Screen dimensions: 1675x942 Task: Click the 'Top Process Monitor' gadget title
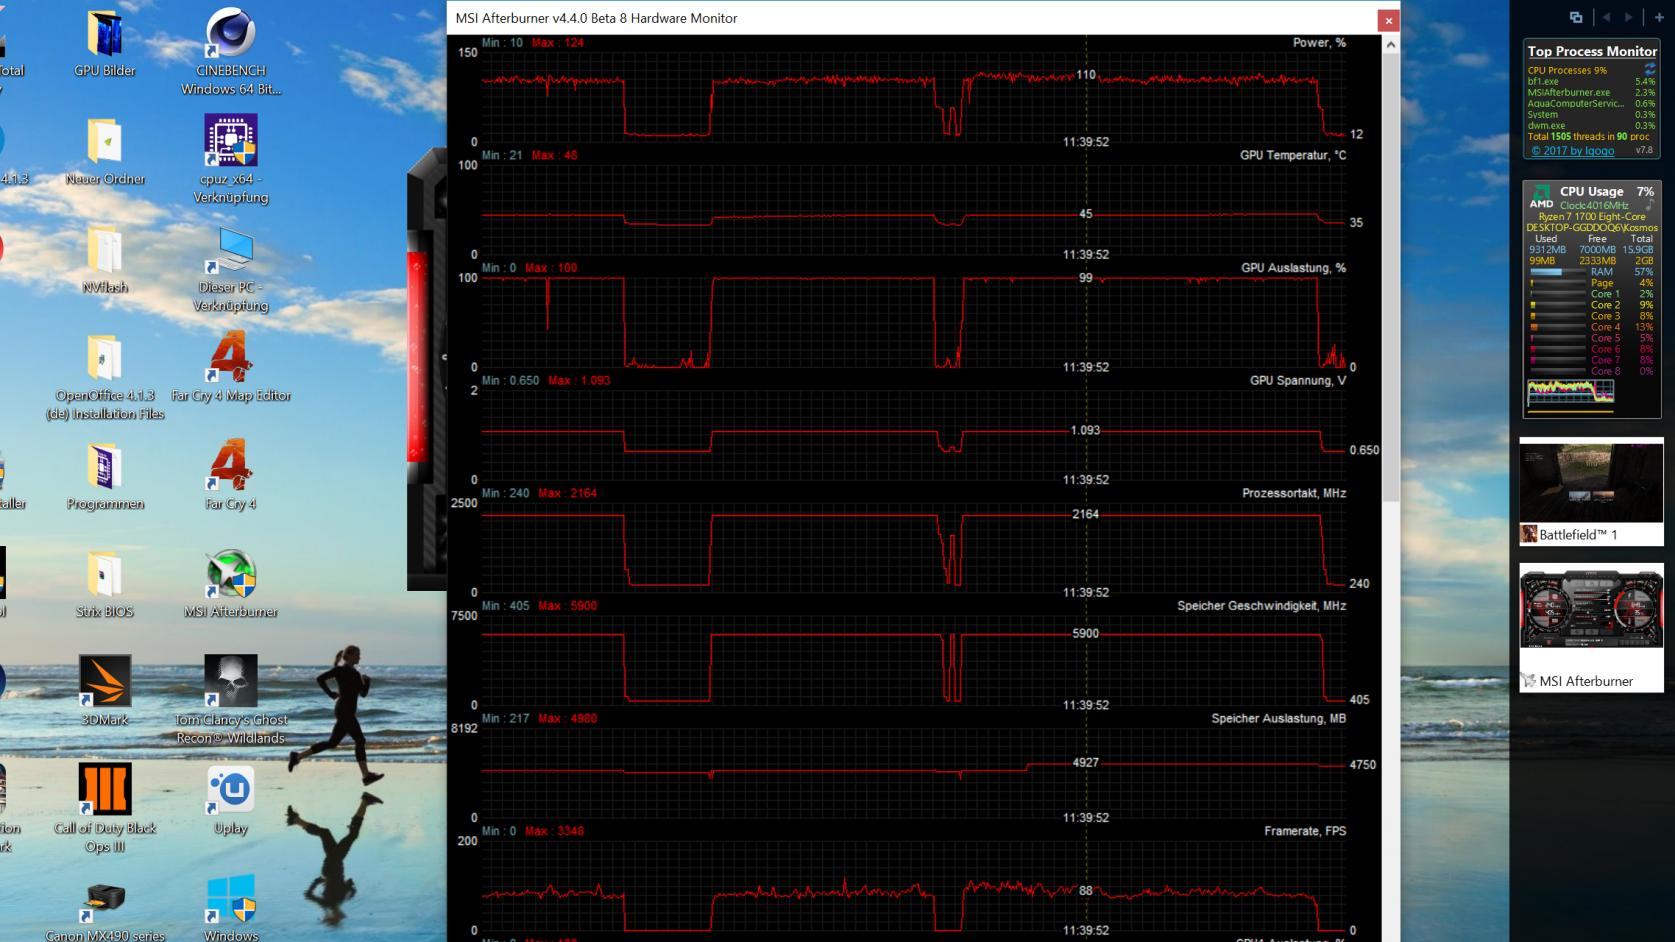[1592, 51]
